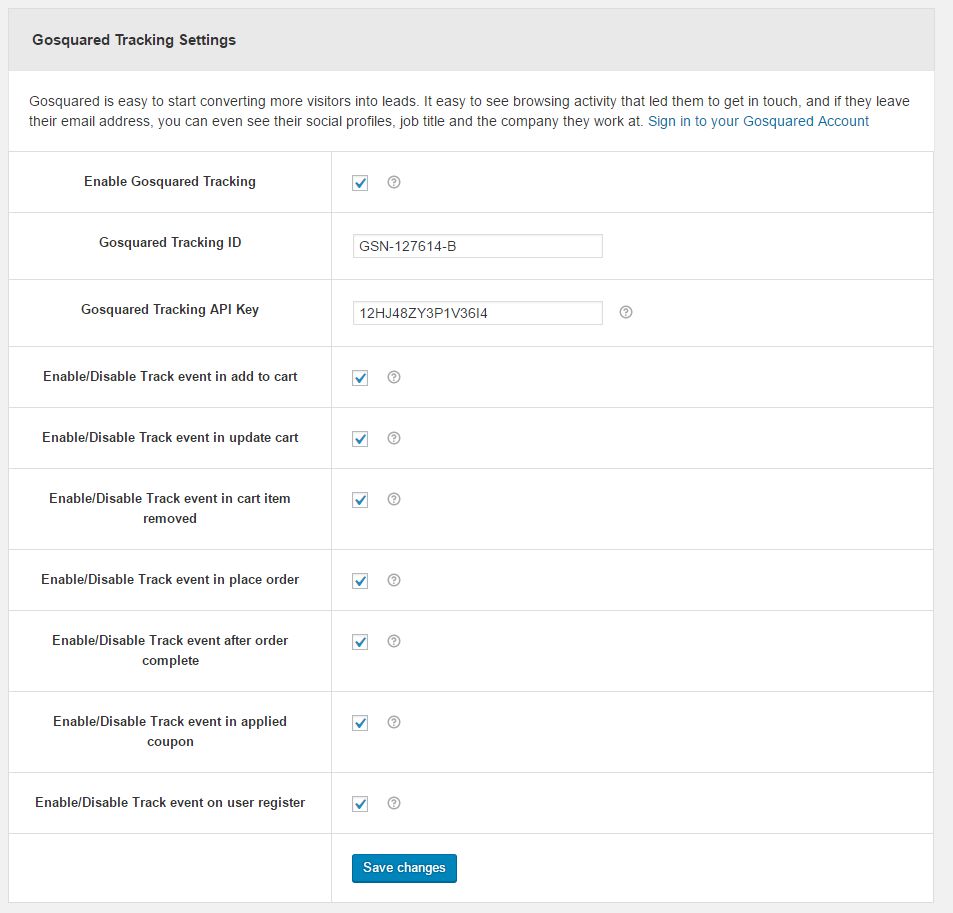Screen dimensions: 953x913
Task: Open Sign in to your Gosquared Account link
Action: coord(758,121)
